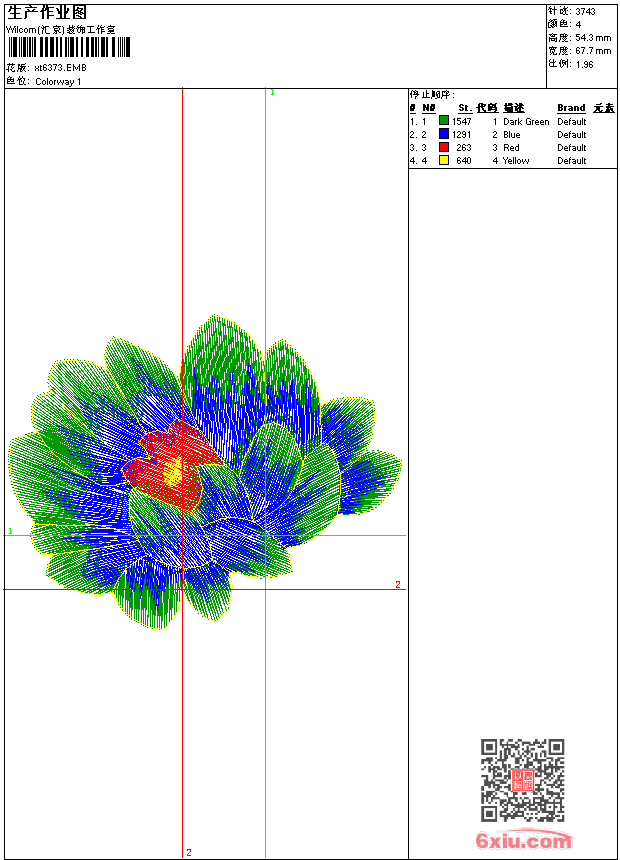Click the width value 67.7 mm
This screenshot has width=620, height=860.
point(593,51)
